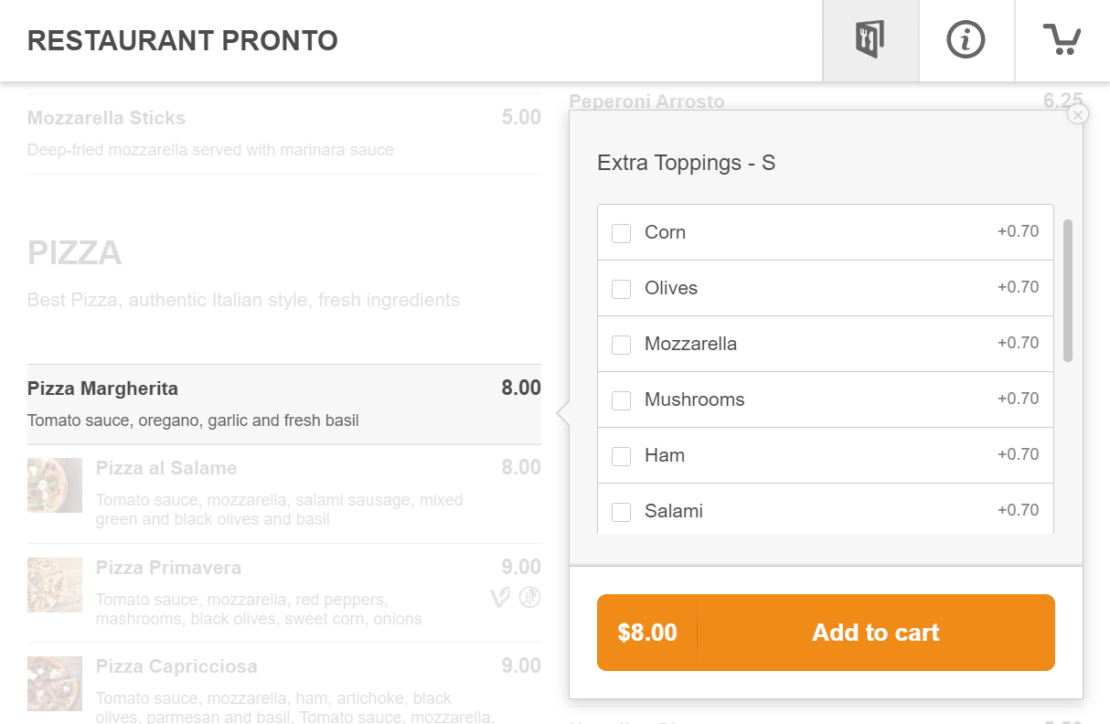Add Ham topping checkbox

click(x=621, y=457)
